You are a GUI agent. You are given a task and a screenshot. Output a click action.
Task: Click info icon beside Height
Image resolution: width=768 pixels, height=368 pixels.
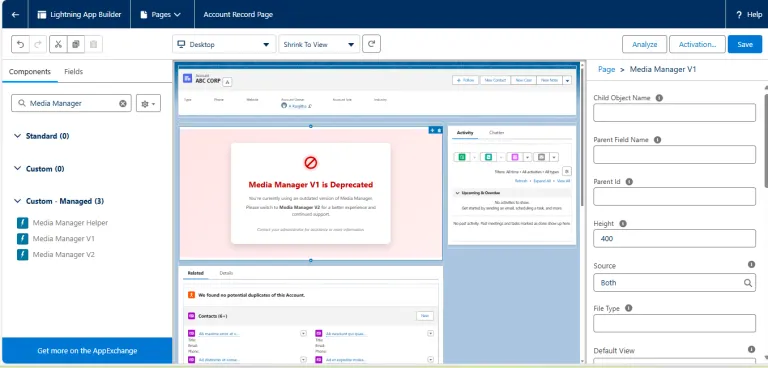pyautogui.click(x=623, y=223)
